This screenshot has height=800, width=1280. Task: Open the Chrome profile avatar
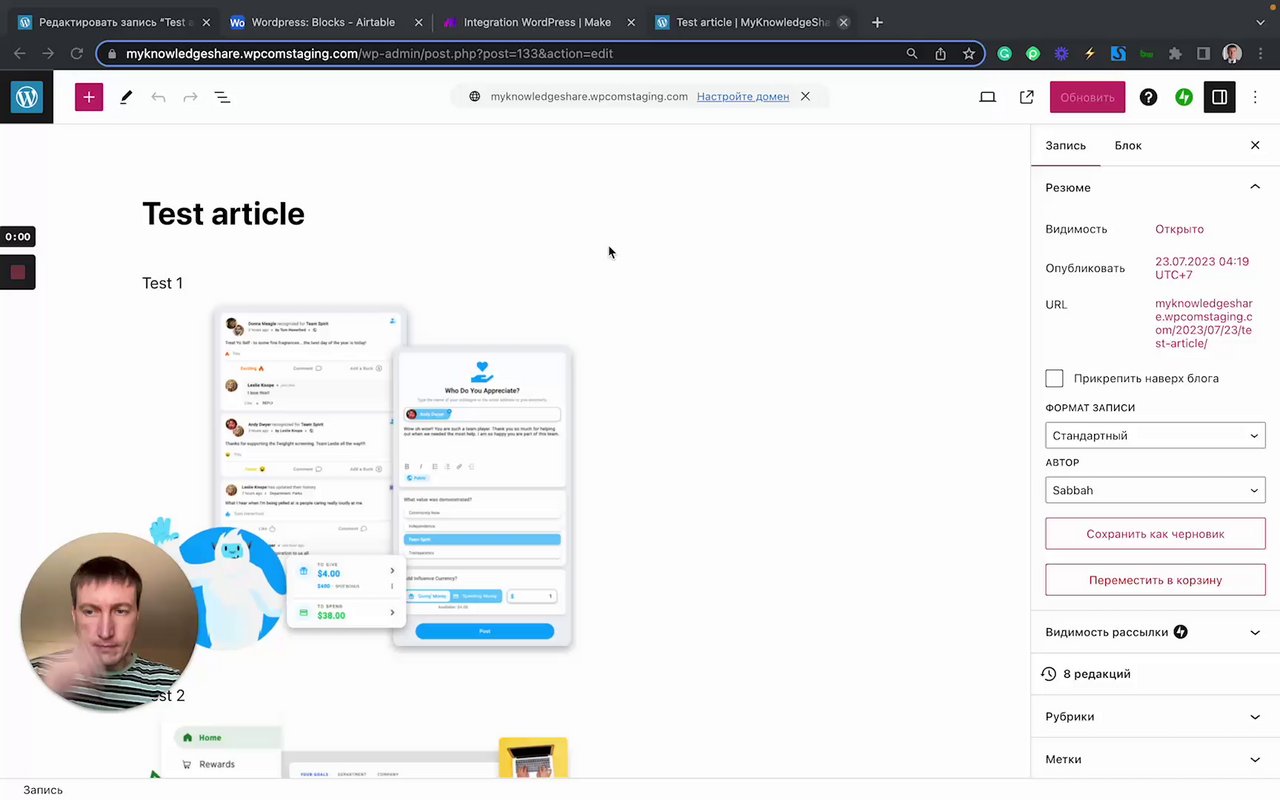[1232, 54]
